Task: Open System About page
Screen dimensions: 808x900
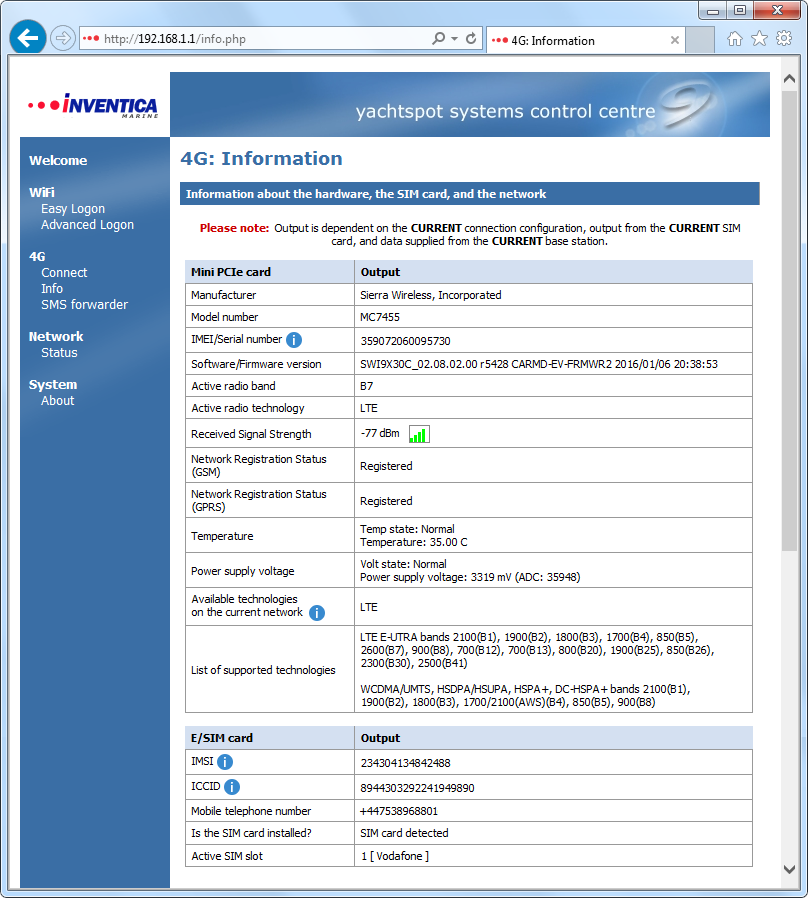Action: [x=57, y=401]
